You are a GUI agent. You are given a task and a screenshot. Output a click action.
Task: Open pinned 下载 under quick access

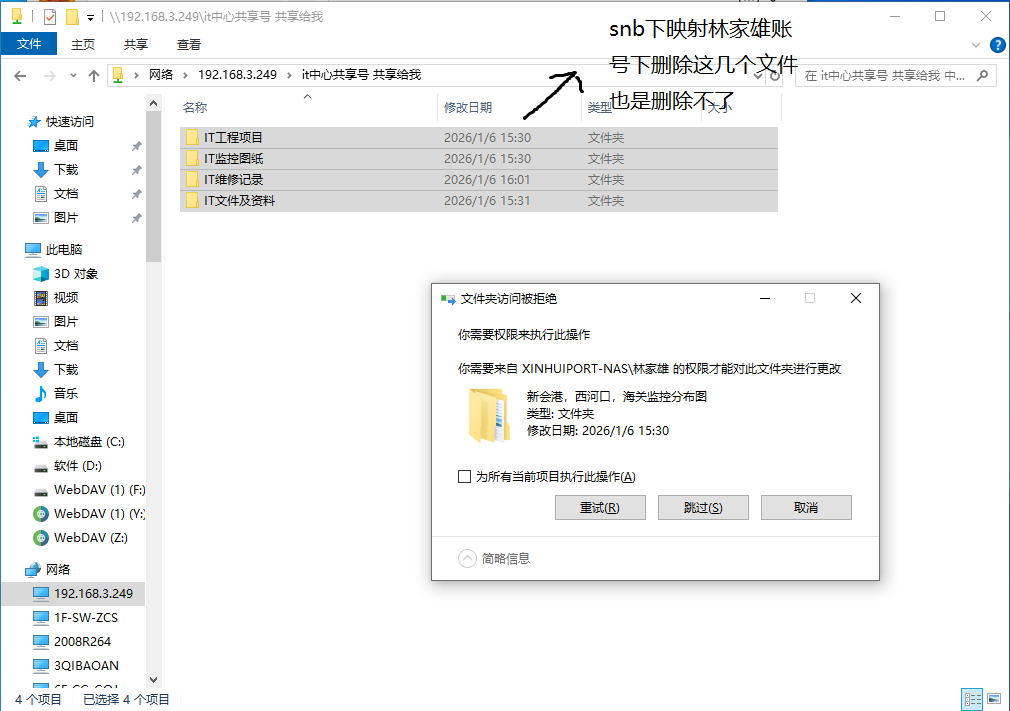(65, 169)
